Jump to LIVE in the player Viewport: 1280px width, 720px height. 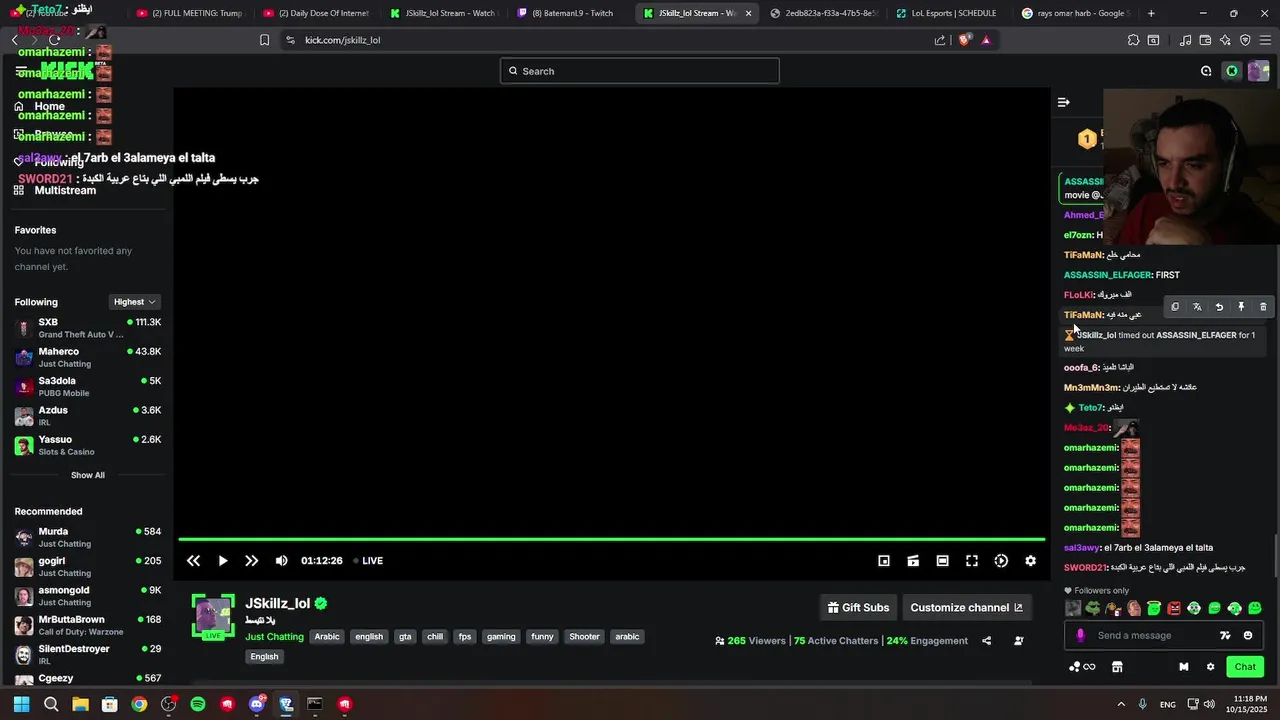(x=368, y=561)
